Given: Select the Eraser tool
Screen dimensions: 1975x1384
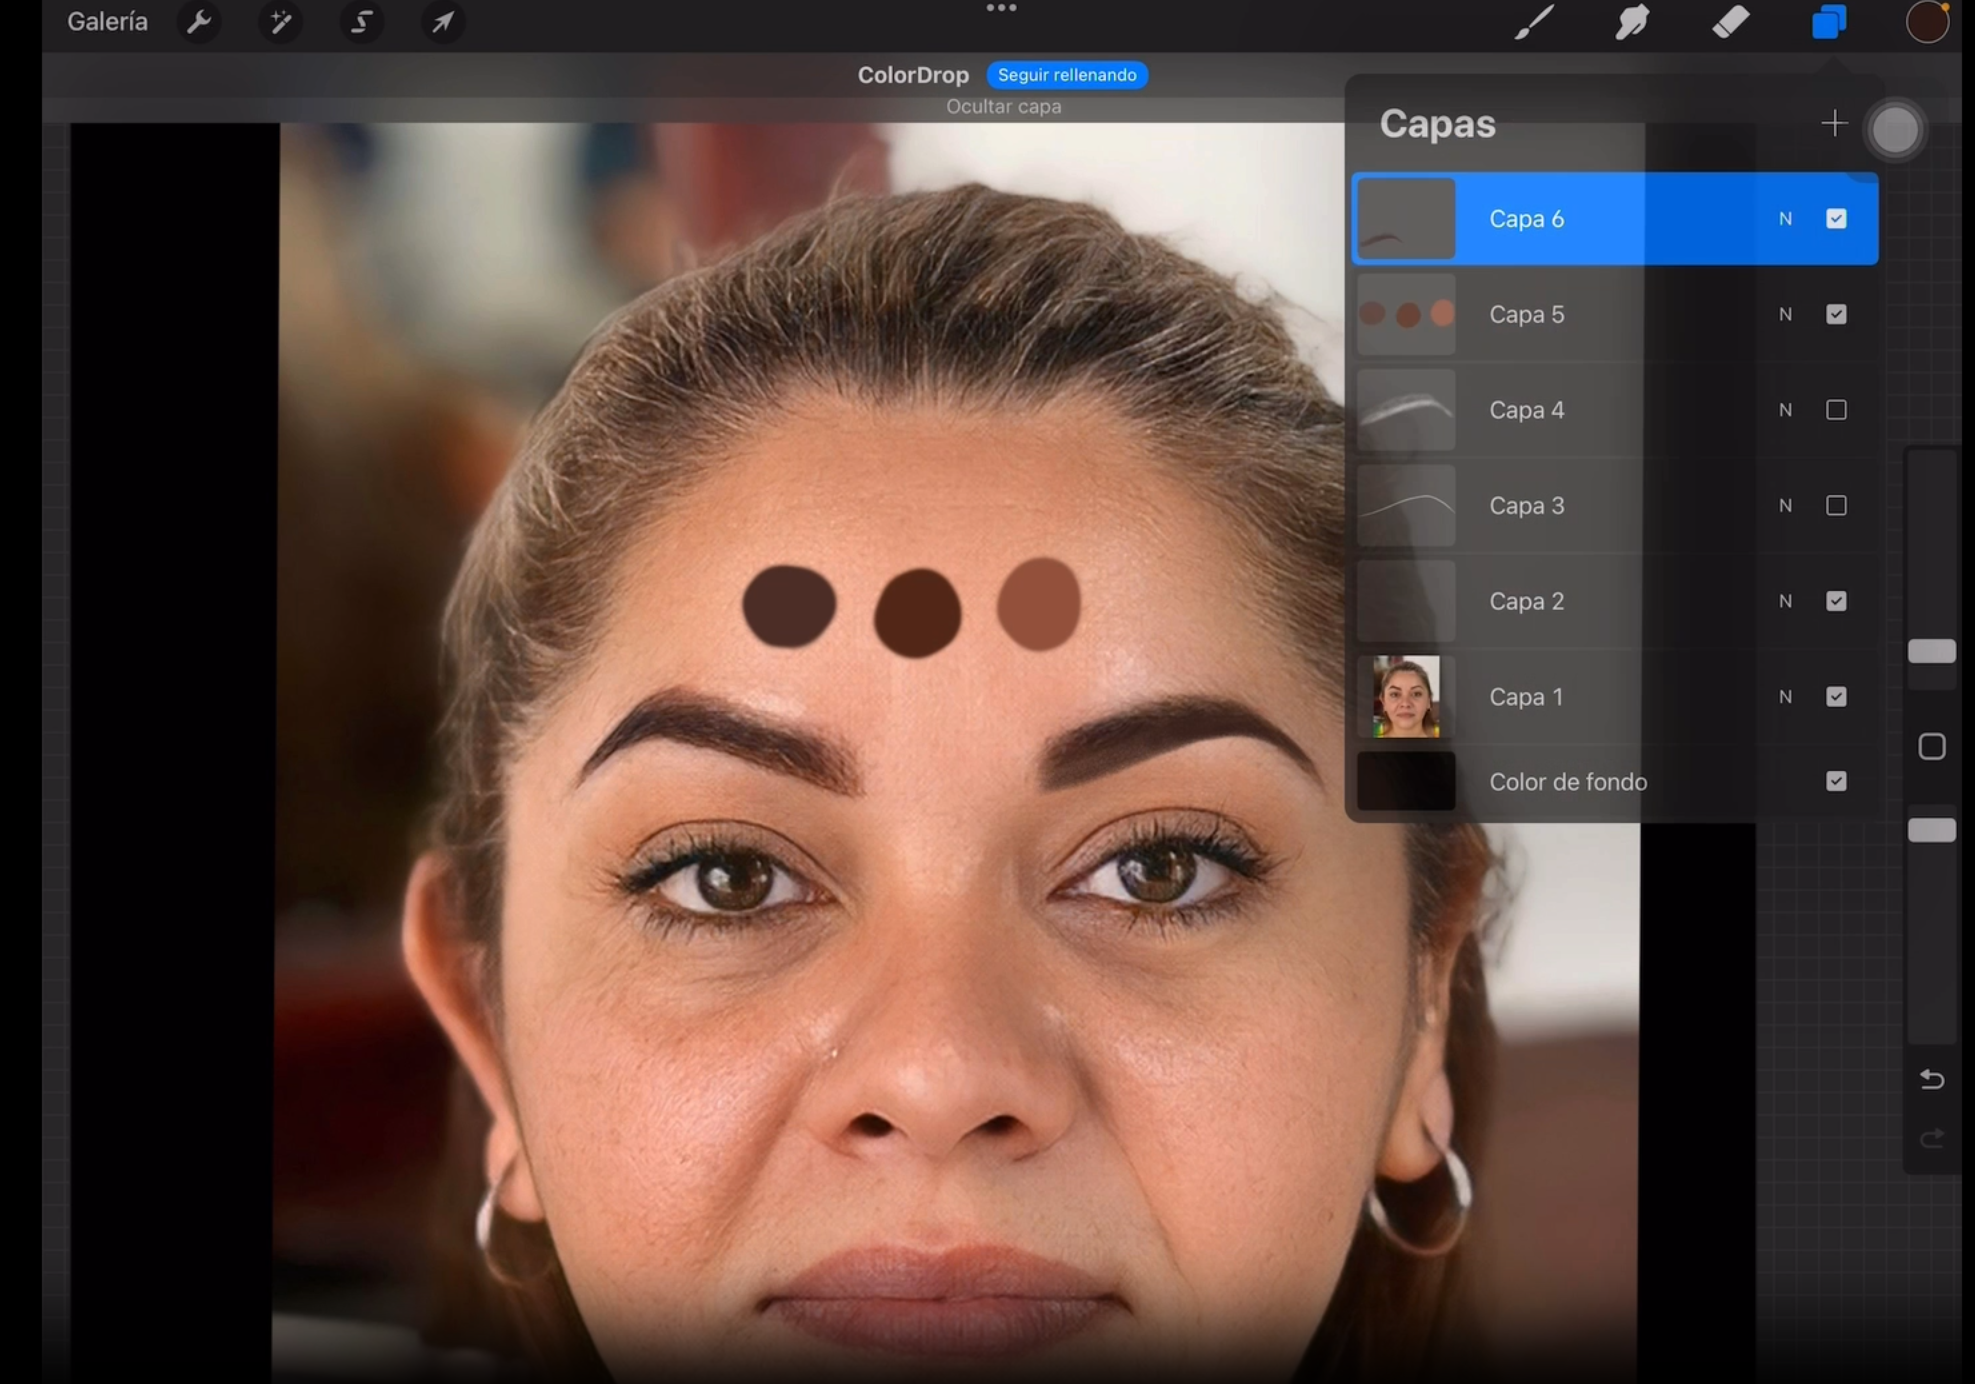Looking at the screenshot, I should 1730,21.
